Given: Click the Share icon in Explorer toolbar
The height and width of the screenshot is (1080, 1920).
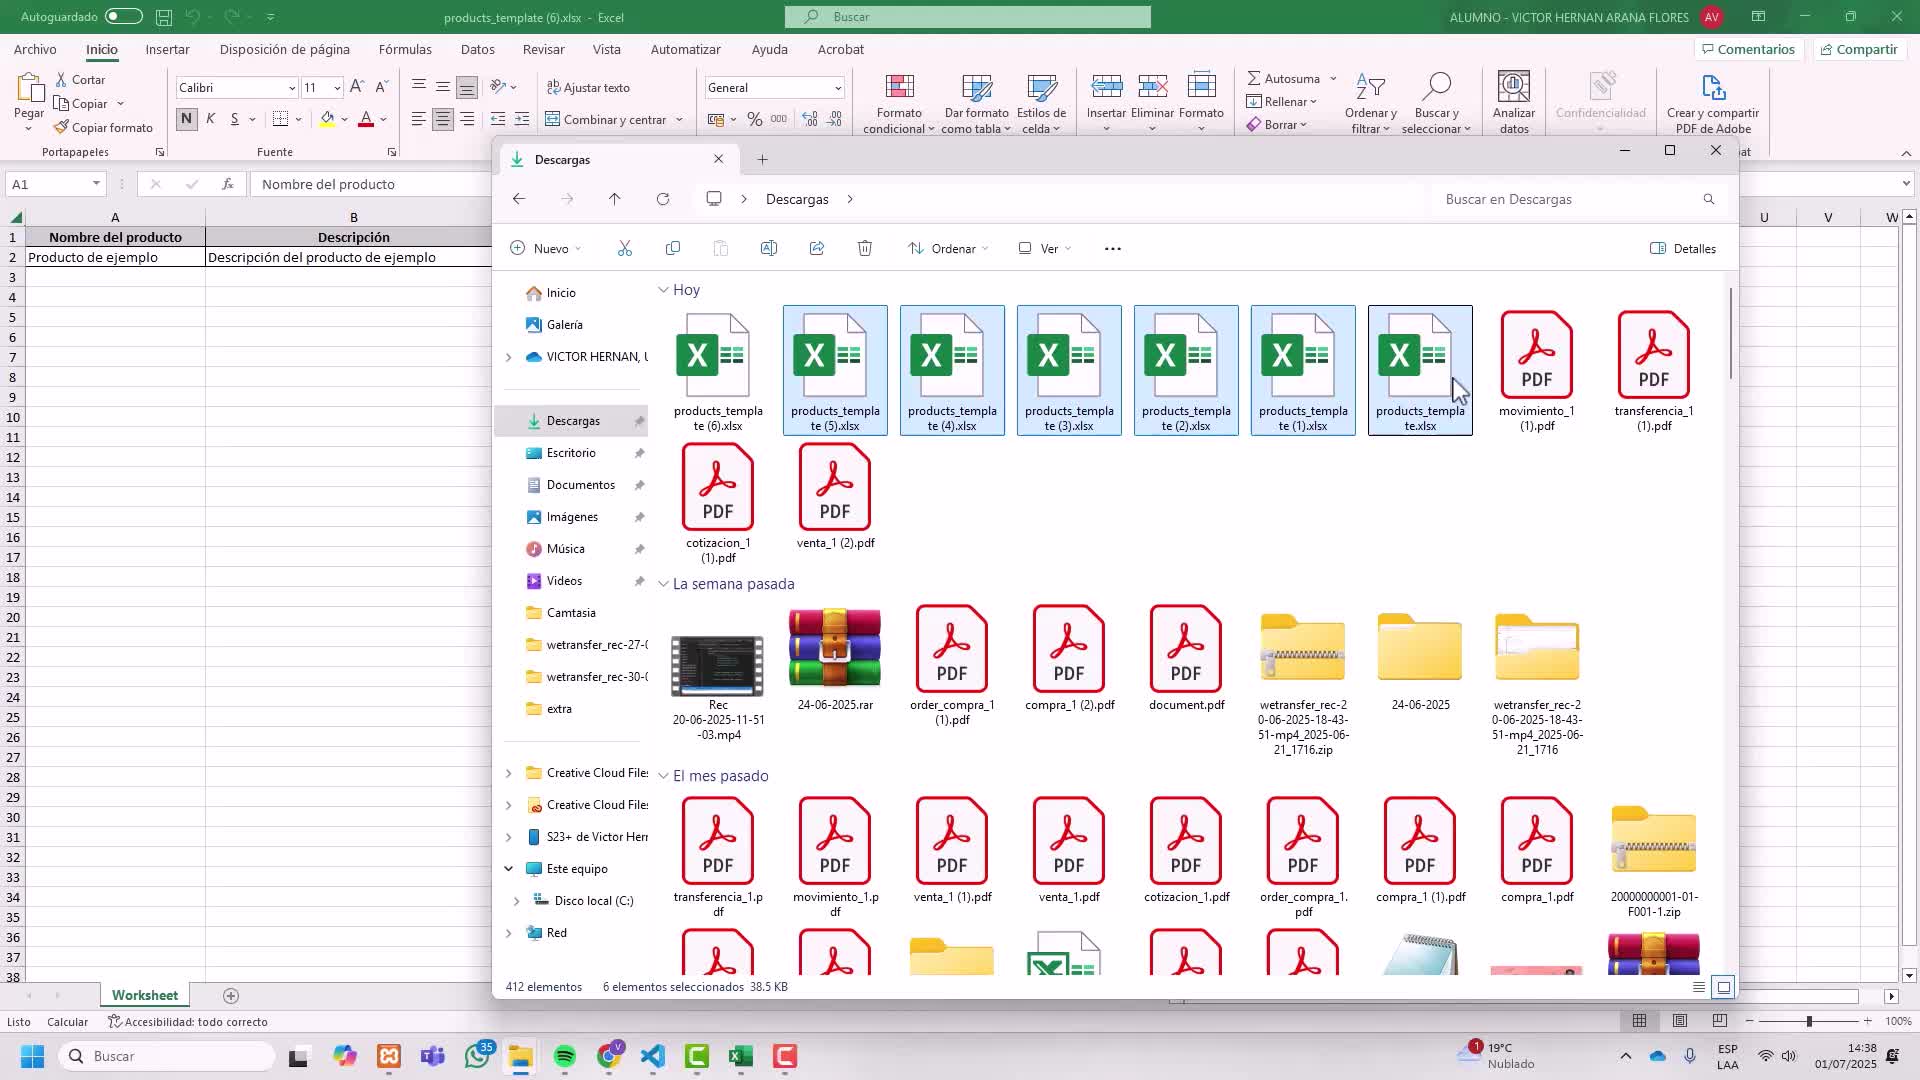Looking at the screenshot, I should pyautogui.click(x=817, y=249).
